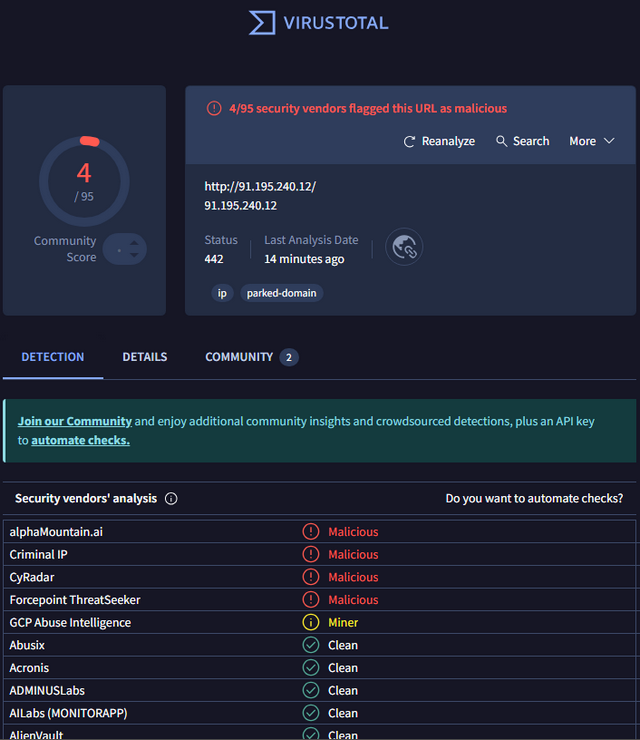This screenshot has width=640, height=740.
Task: Click the Acronis clean checkmark icon
Action: [x=311, y=667]
